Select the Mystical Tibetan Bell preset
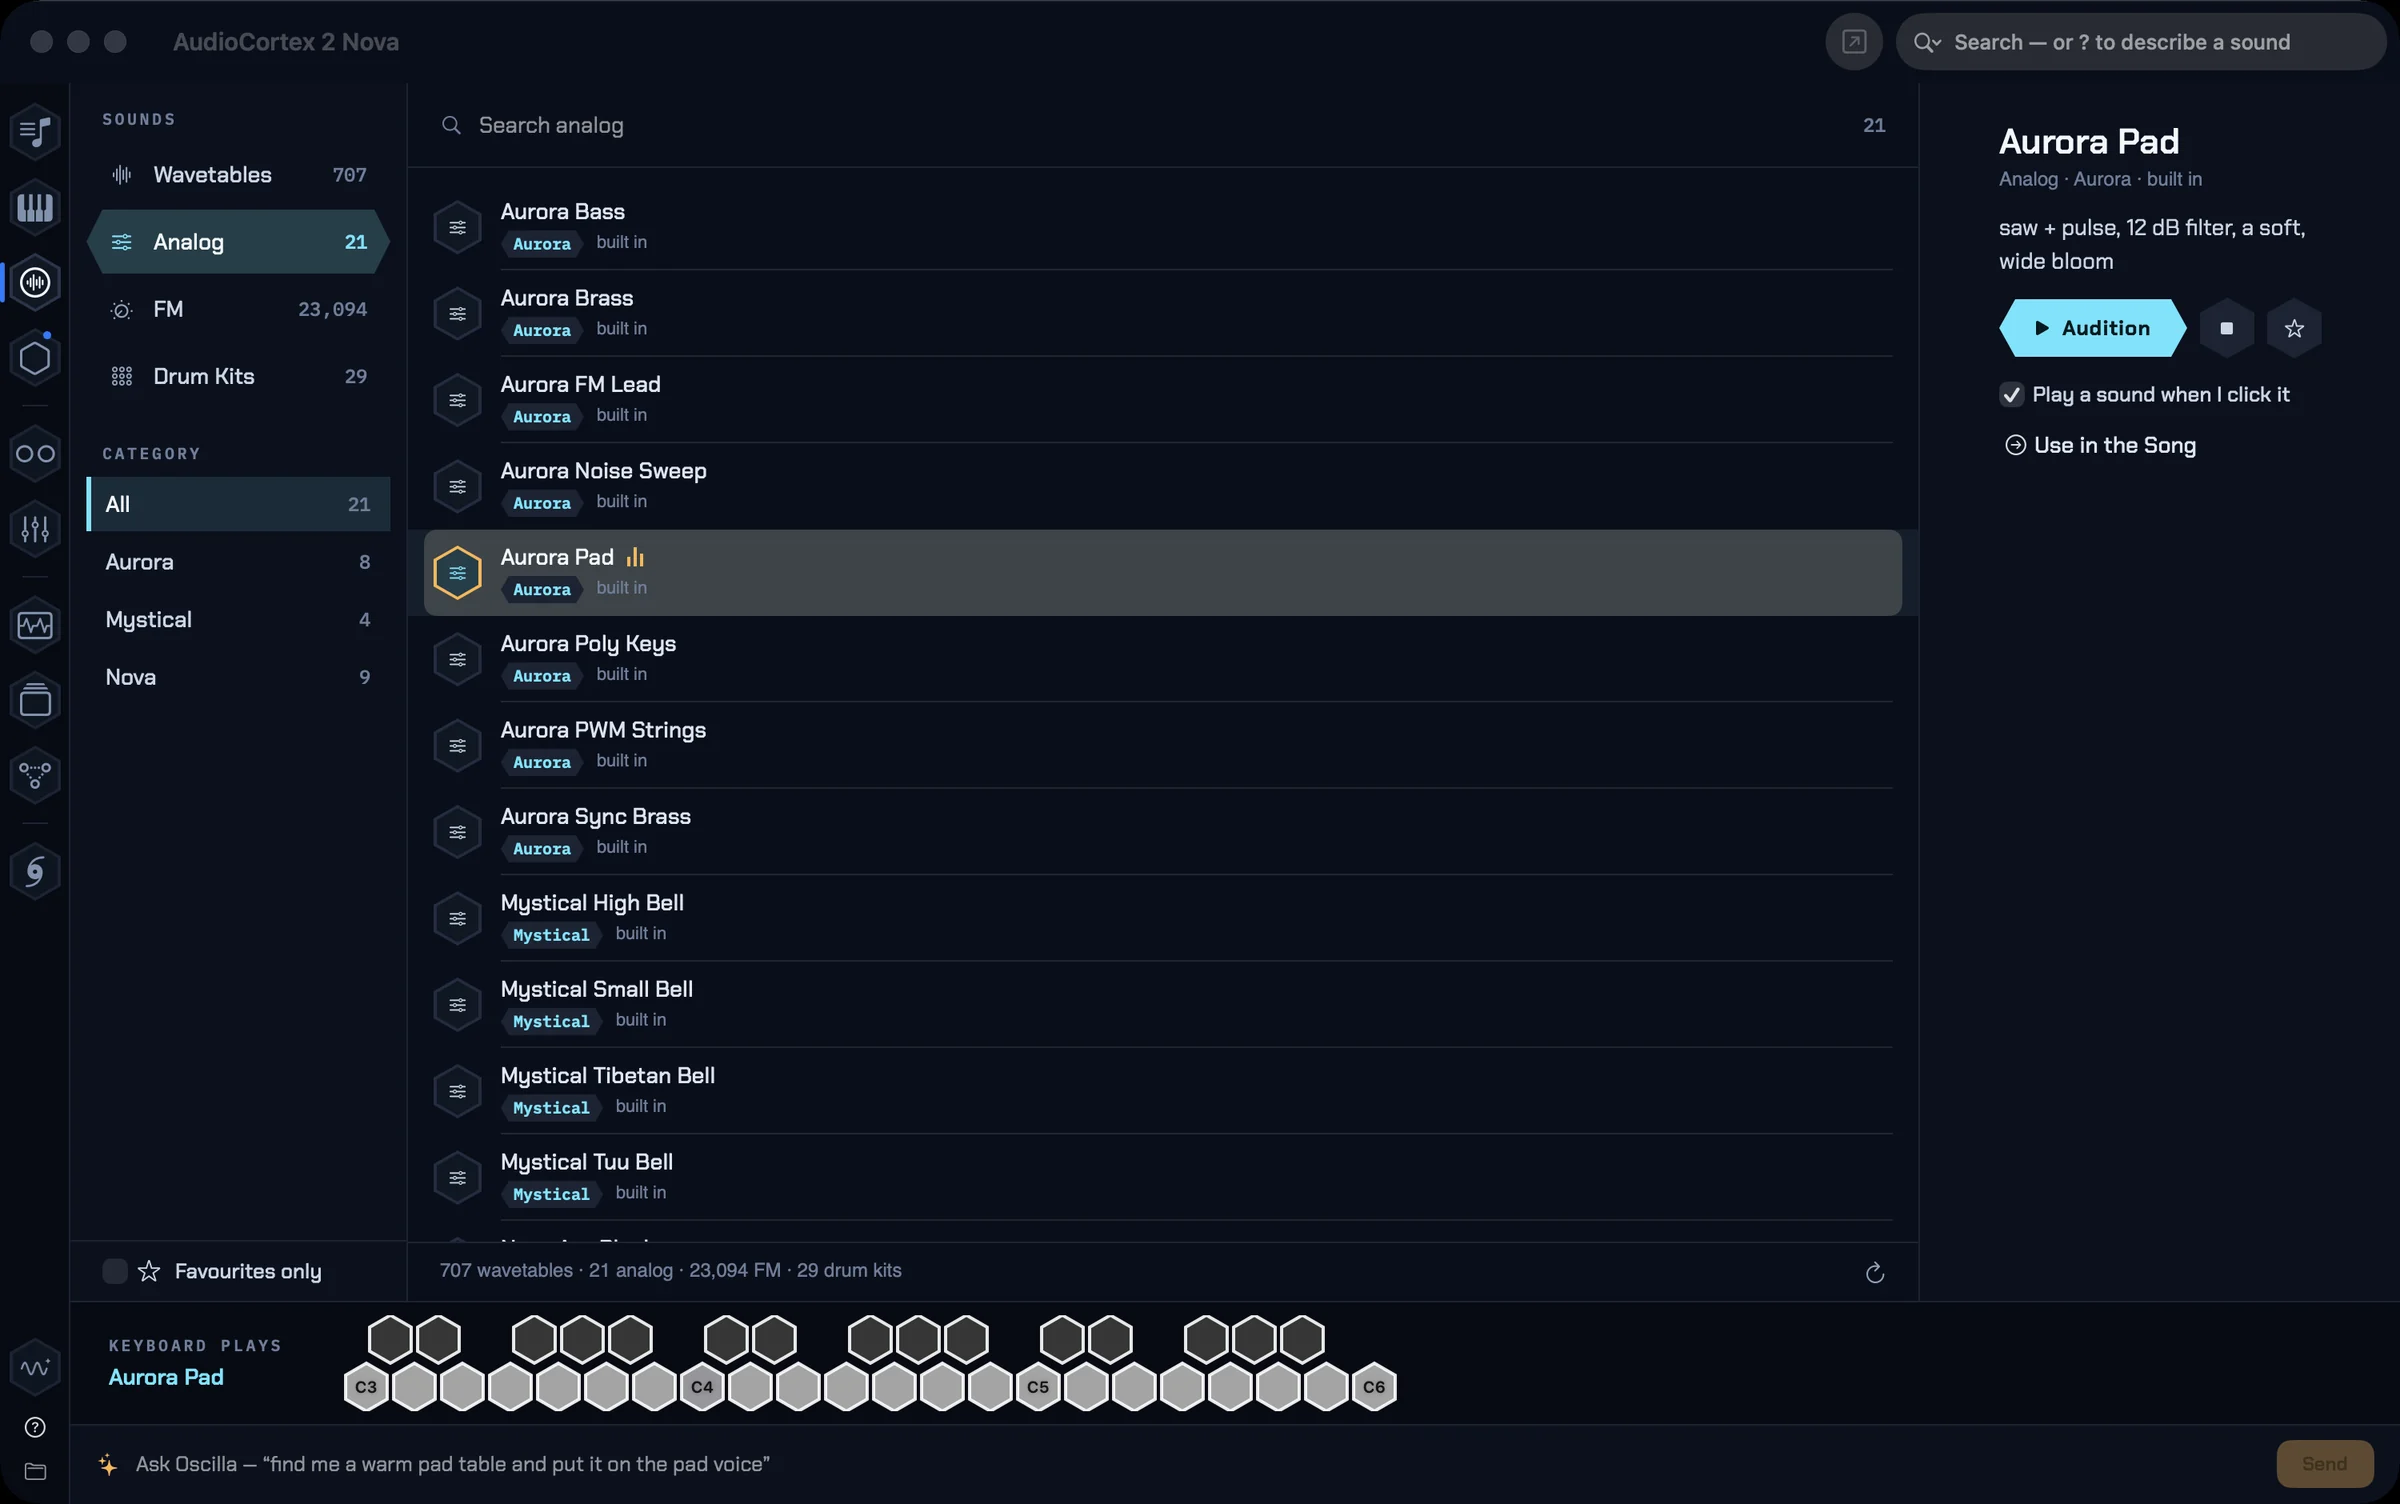The height and width of the screenshot is (1504, 2400). (x=1162, y=1091)
